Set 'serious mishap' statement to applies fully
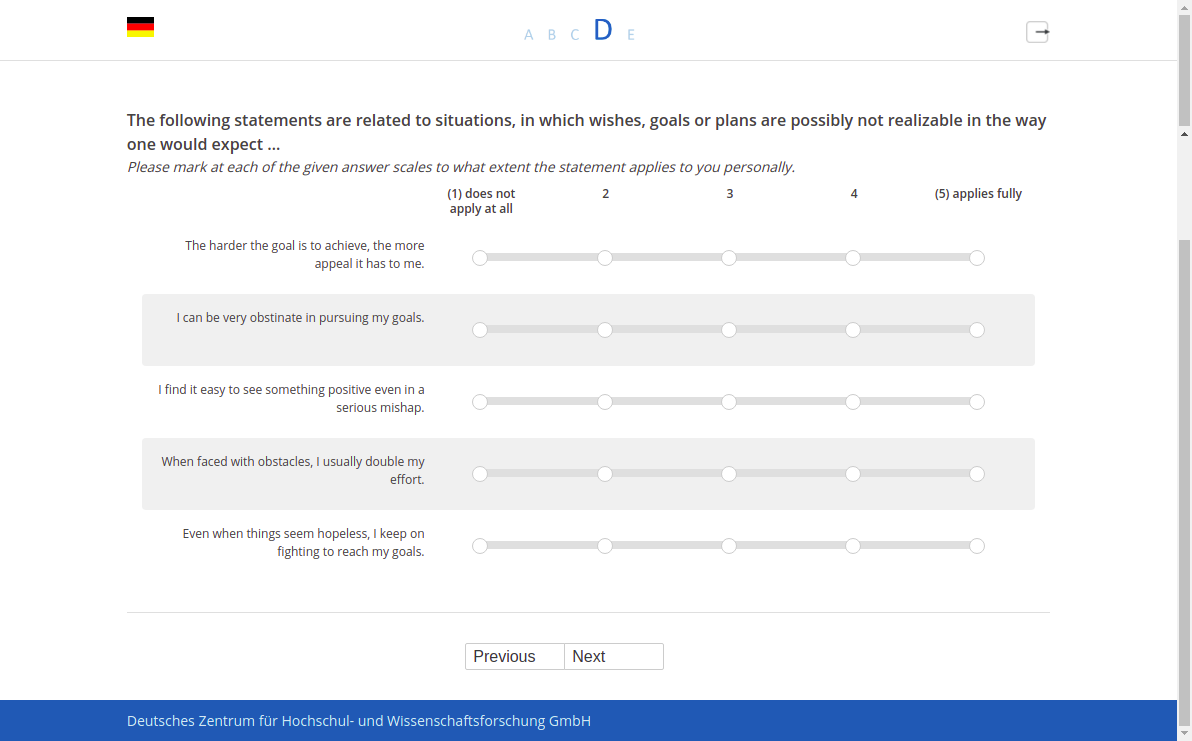Screen dimensions: 1192x741 coord(978,402)
